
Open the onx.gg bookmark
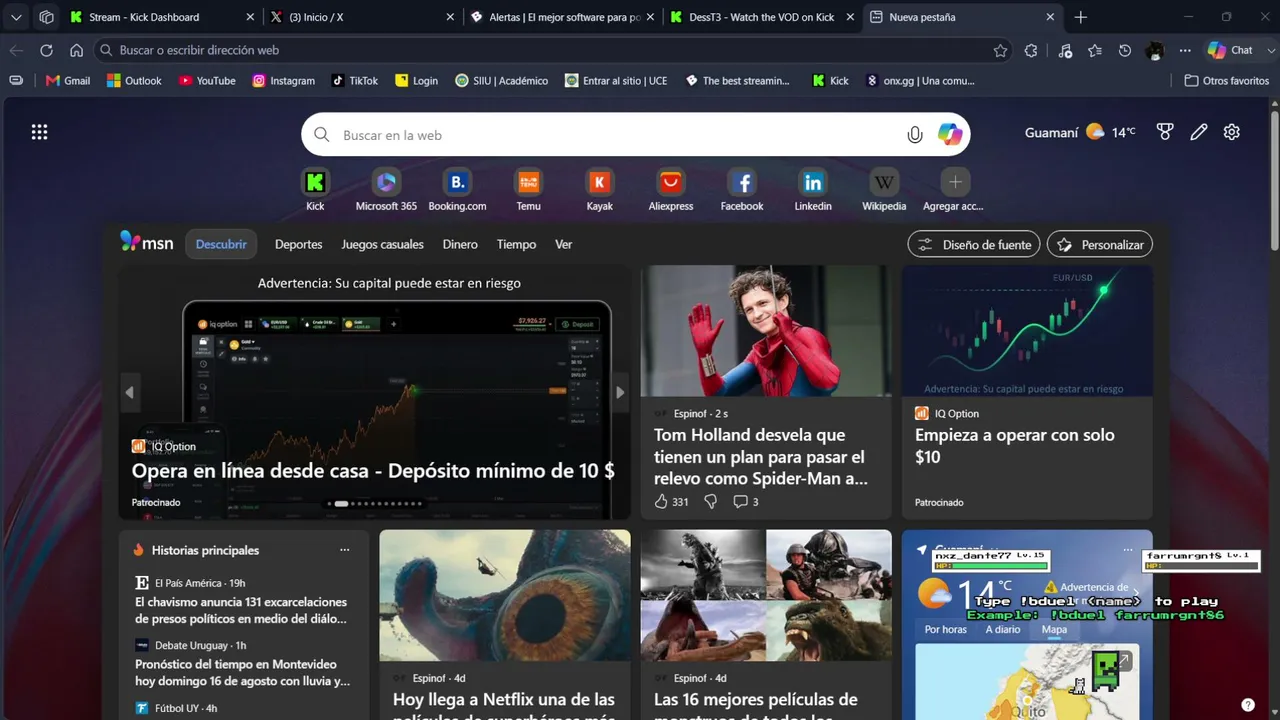(x=920, y=81)
